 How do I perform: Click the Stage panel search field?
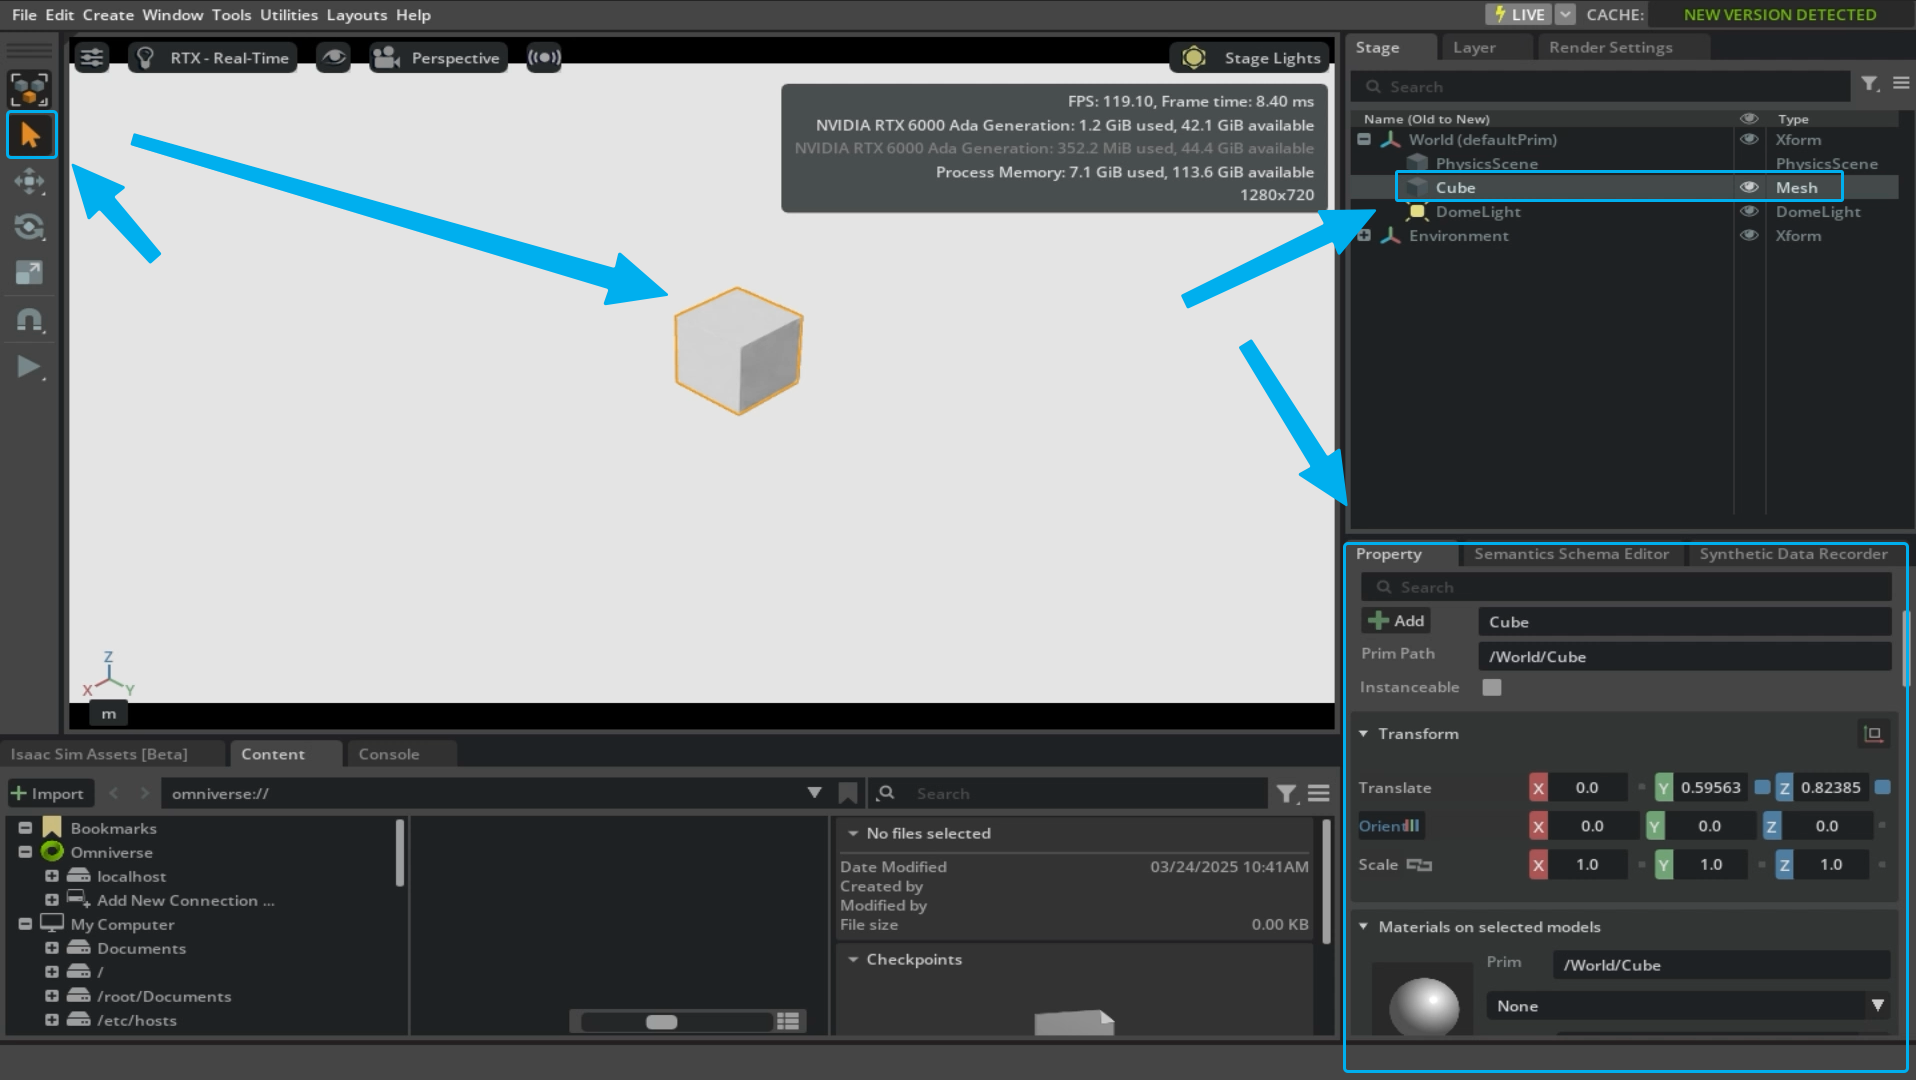tap(1600, 87)
